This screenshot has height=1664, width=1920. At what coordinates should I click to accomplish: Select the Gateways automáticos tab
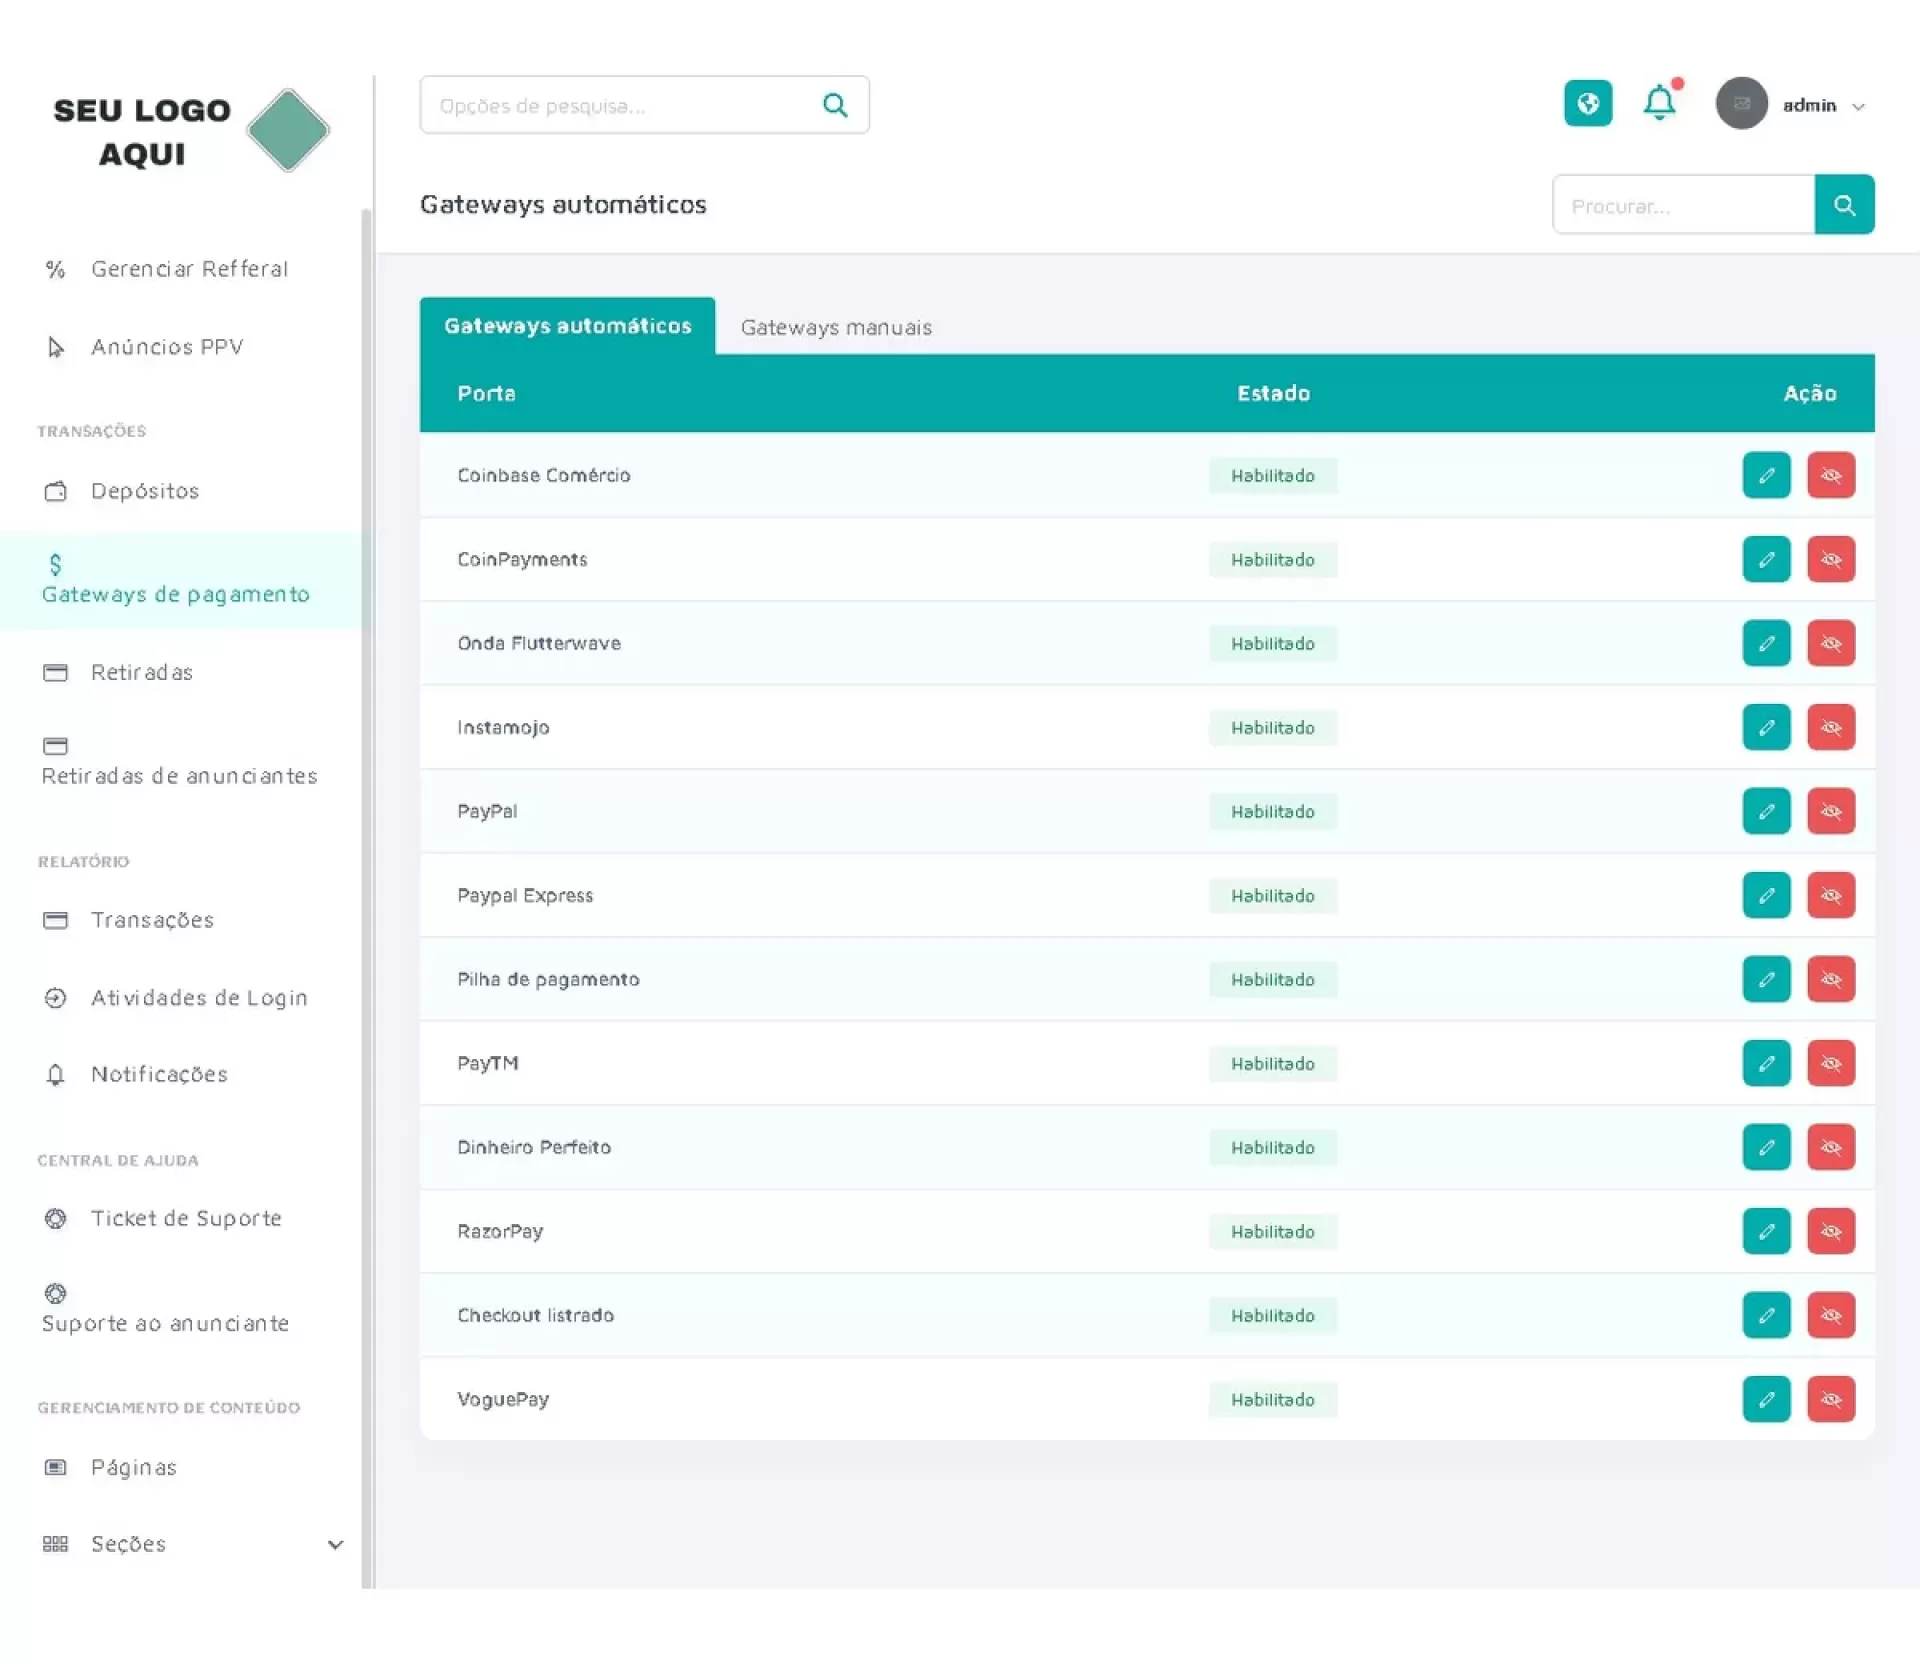coord(567,326)
